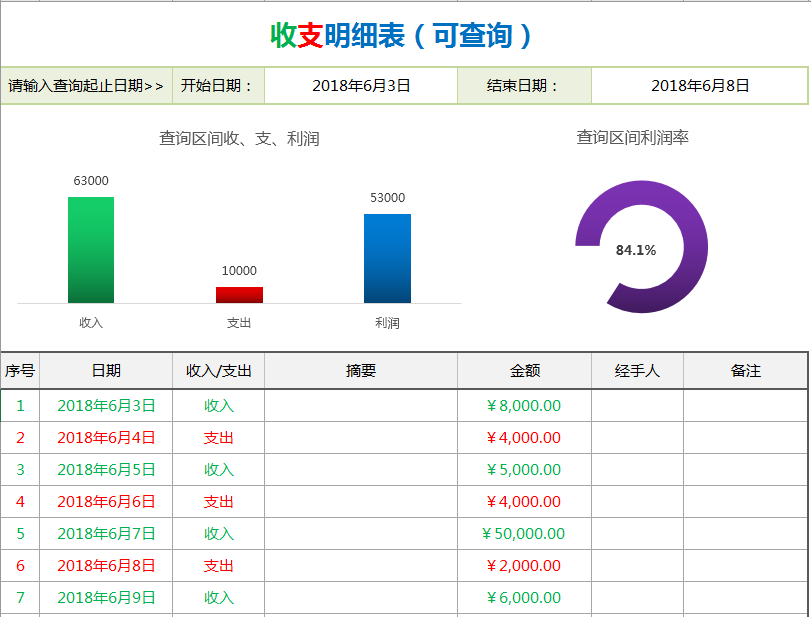Viewport: 811px width, 617px height.
Task: Click 支出 type cell in row 4
Action: (x=218, y=502)
